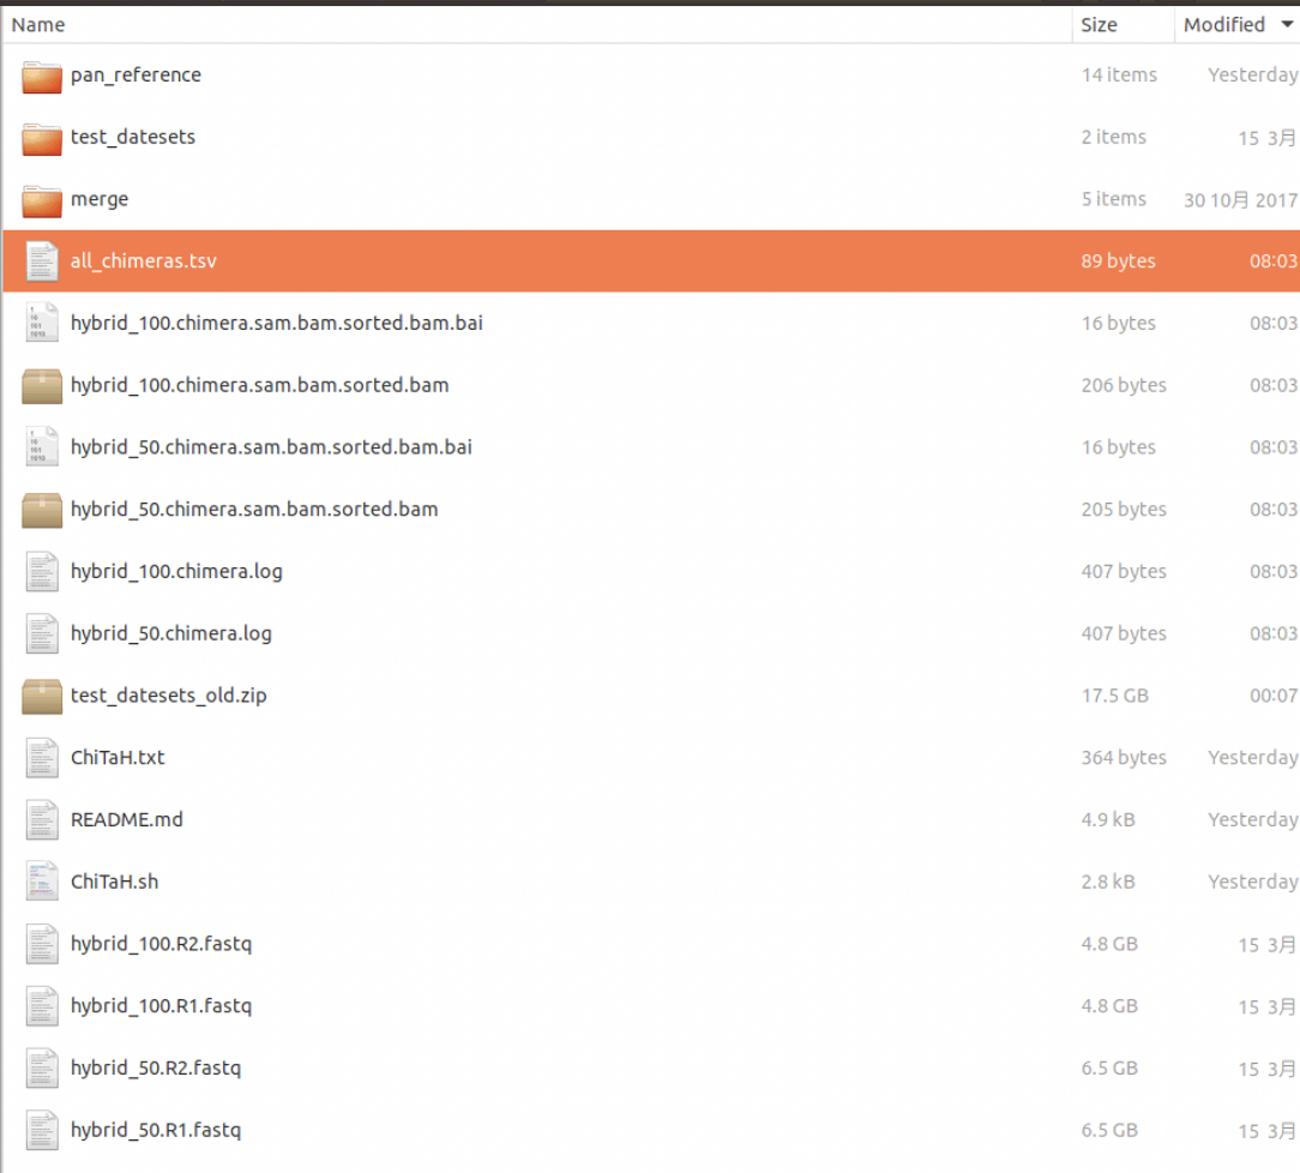The image size is (1300, 1173).
Task: Select the ChiTaH.txt file name
Action: pos(118,757)
